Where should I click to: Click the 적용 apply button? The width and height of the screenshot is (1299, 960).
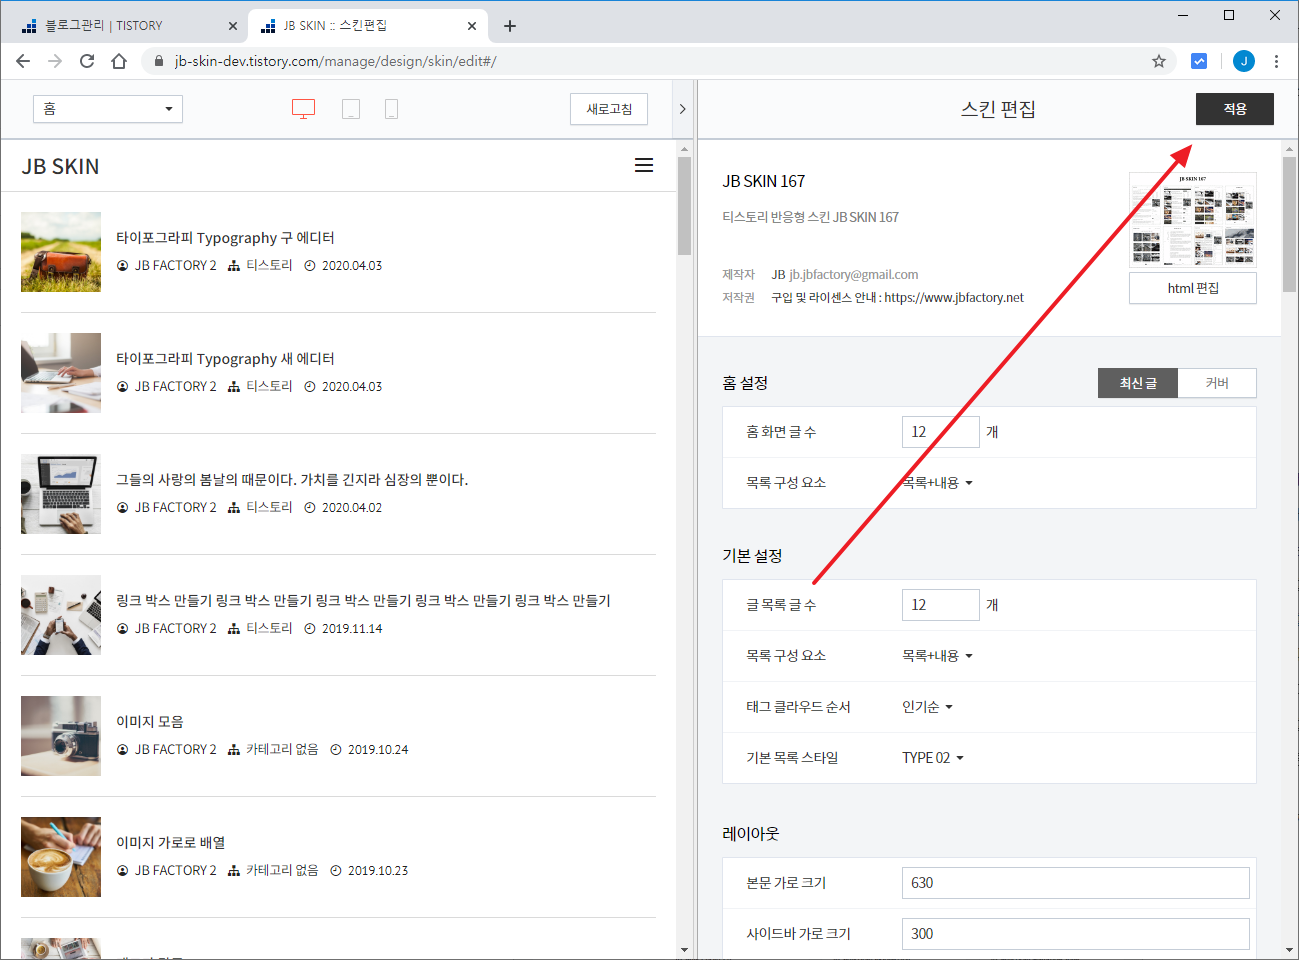[x=1235, y=109]
